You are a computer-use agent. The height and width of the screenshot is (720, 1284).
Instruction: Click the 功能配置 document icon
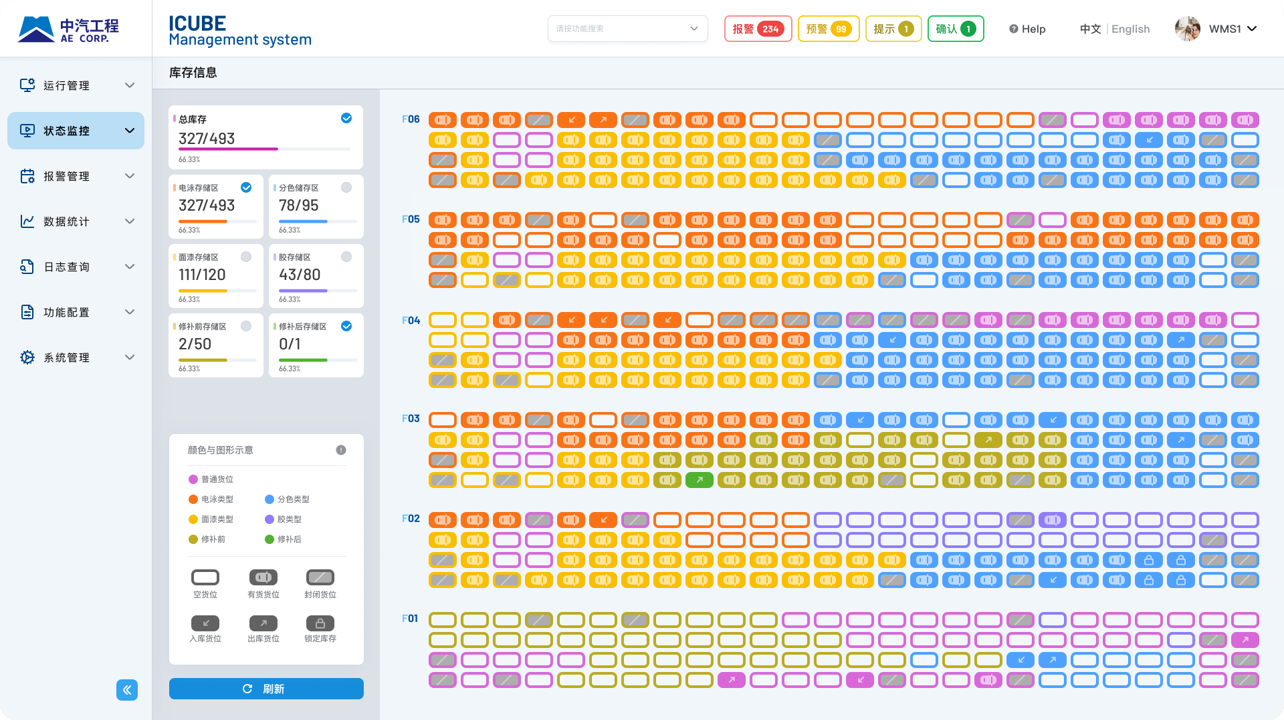[27, 312]
